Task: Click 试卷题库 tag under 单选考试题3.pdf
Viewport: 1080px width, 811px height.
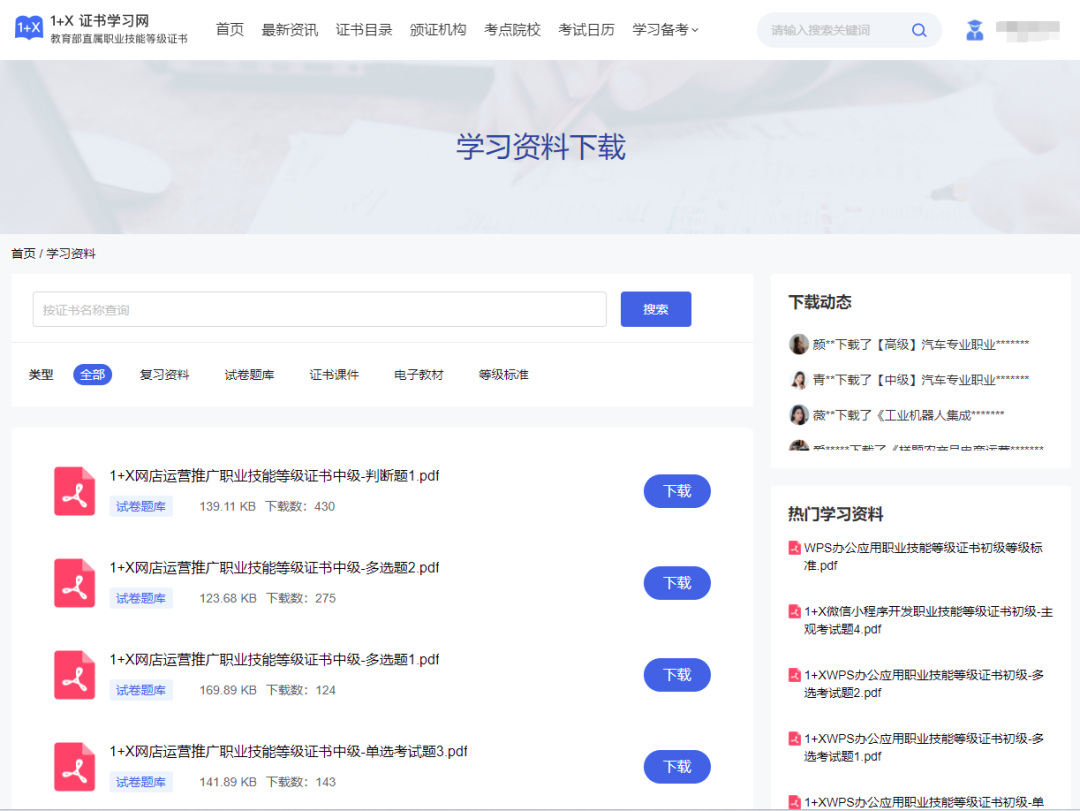Action: 141,781
